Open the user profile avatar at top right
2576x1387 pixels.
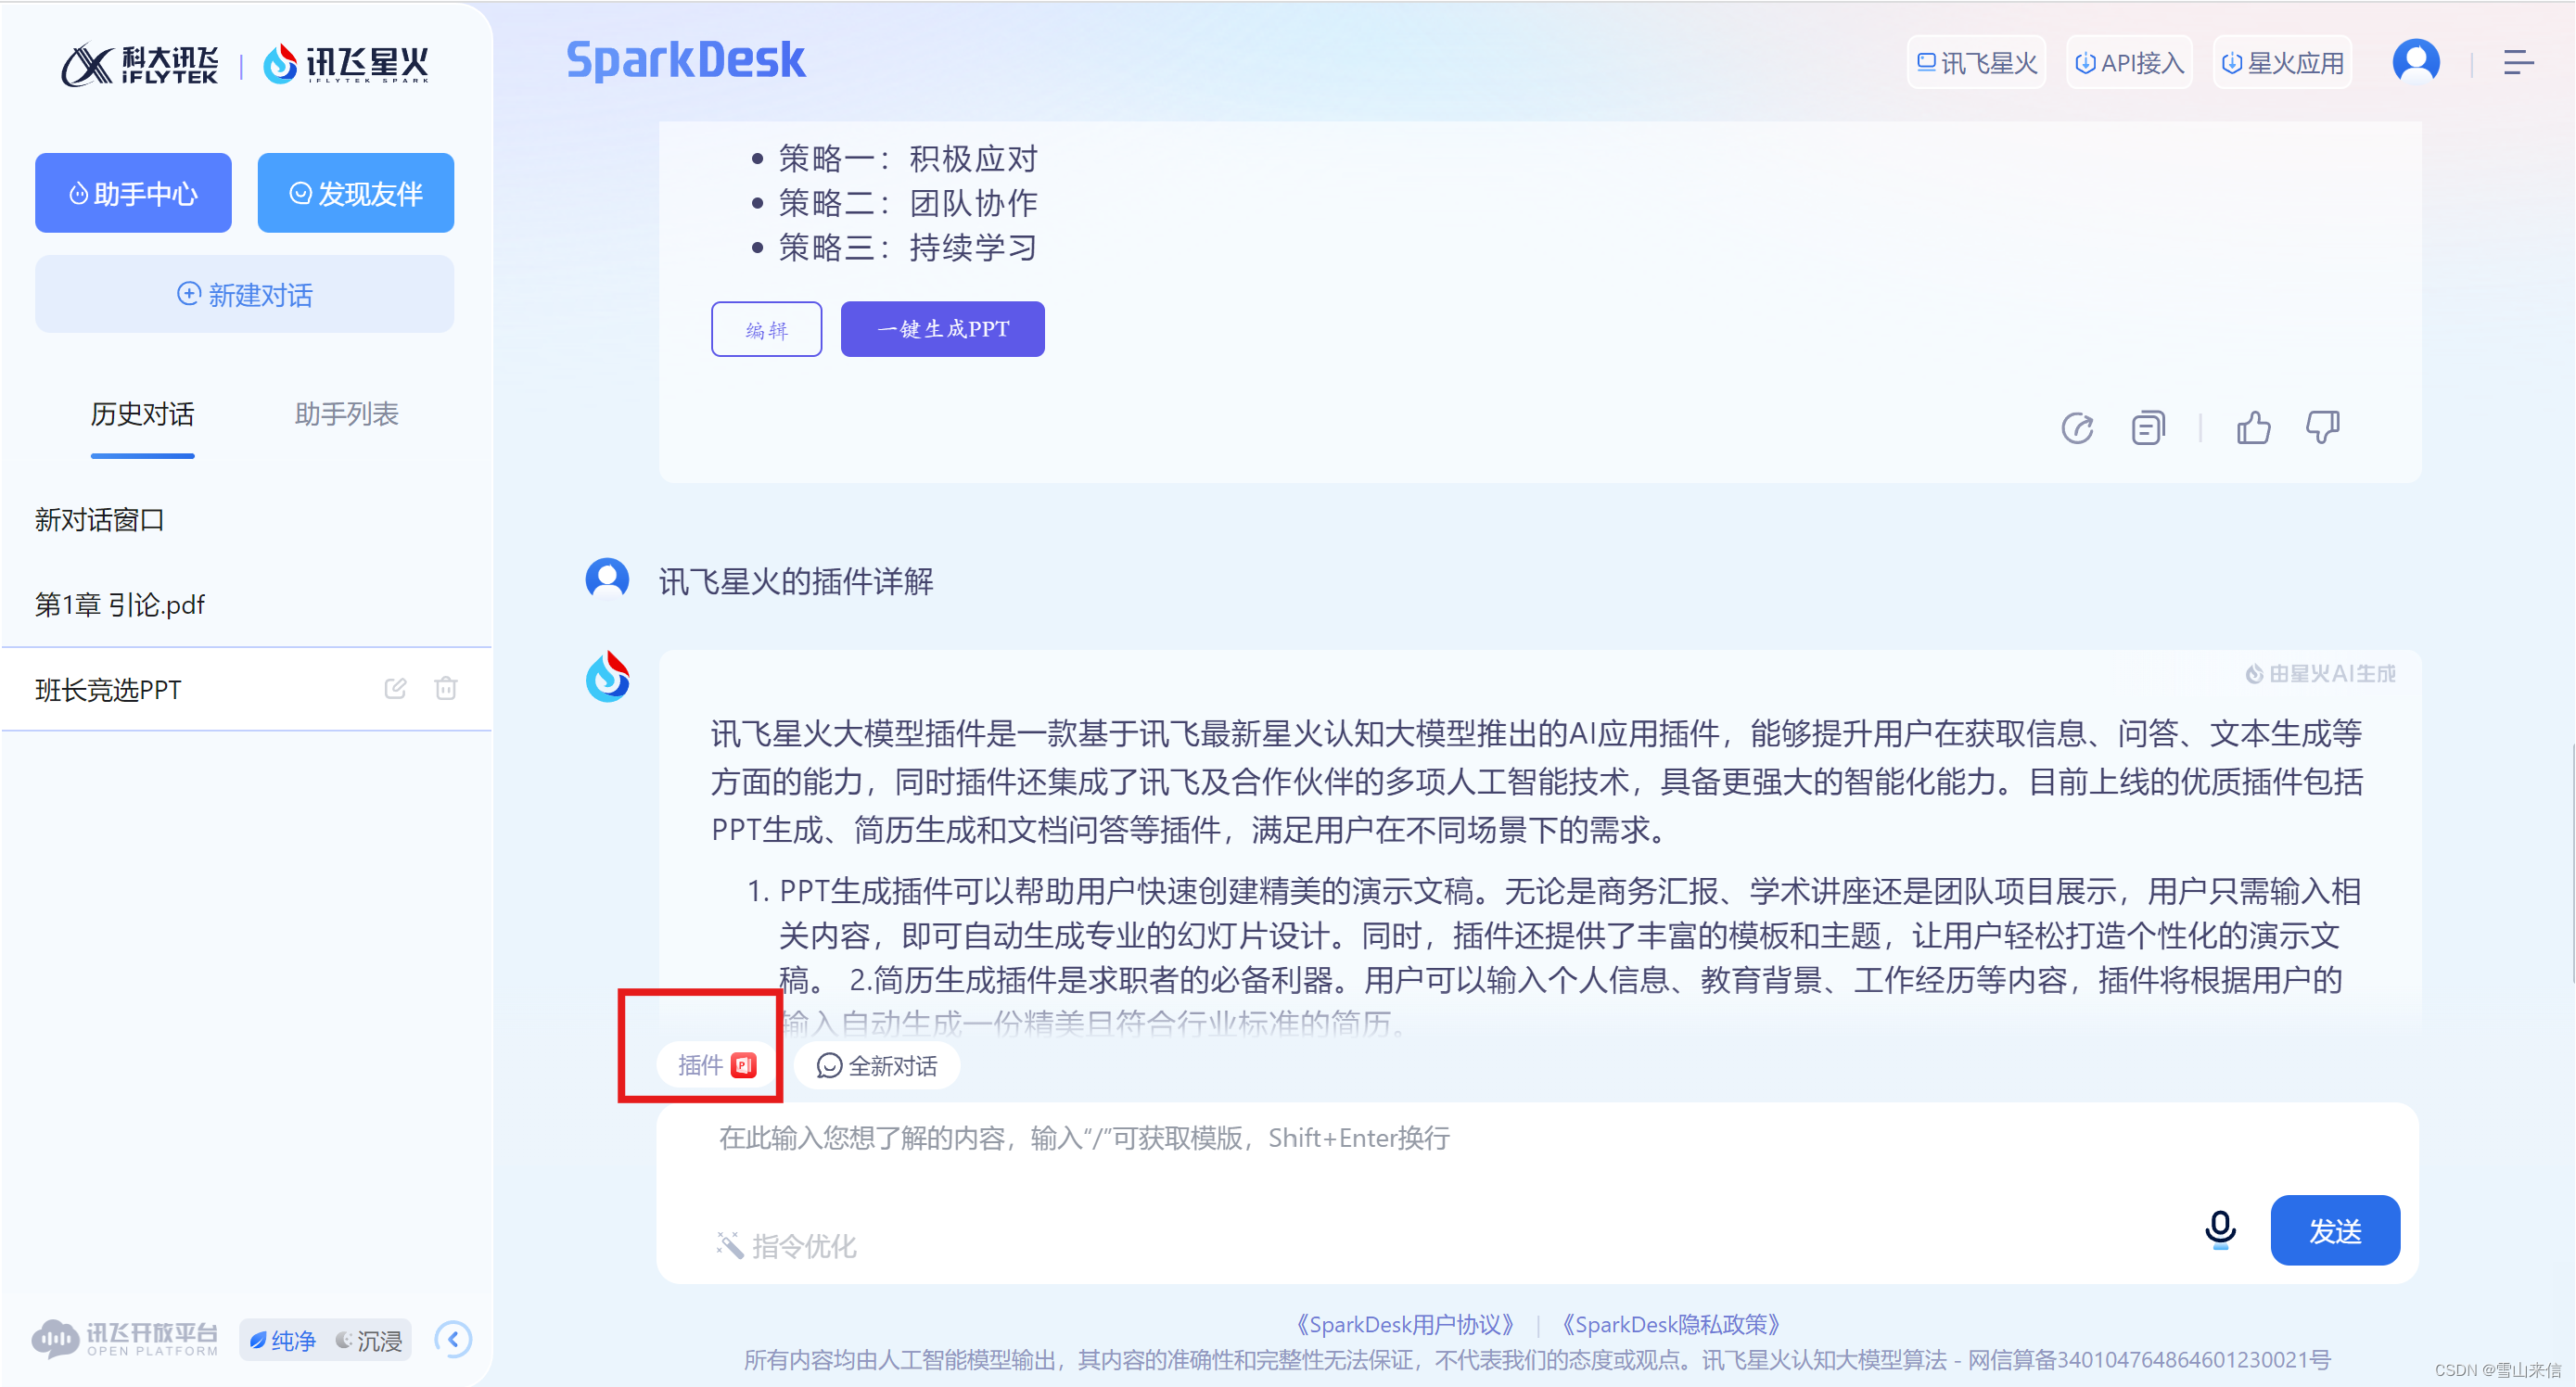point(2416,63)
